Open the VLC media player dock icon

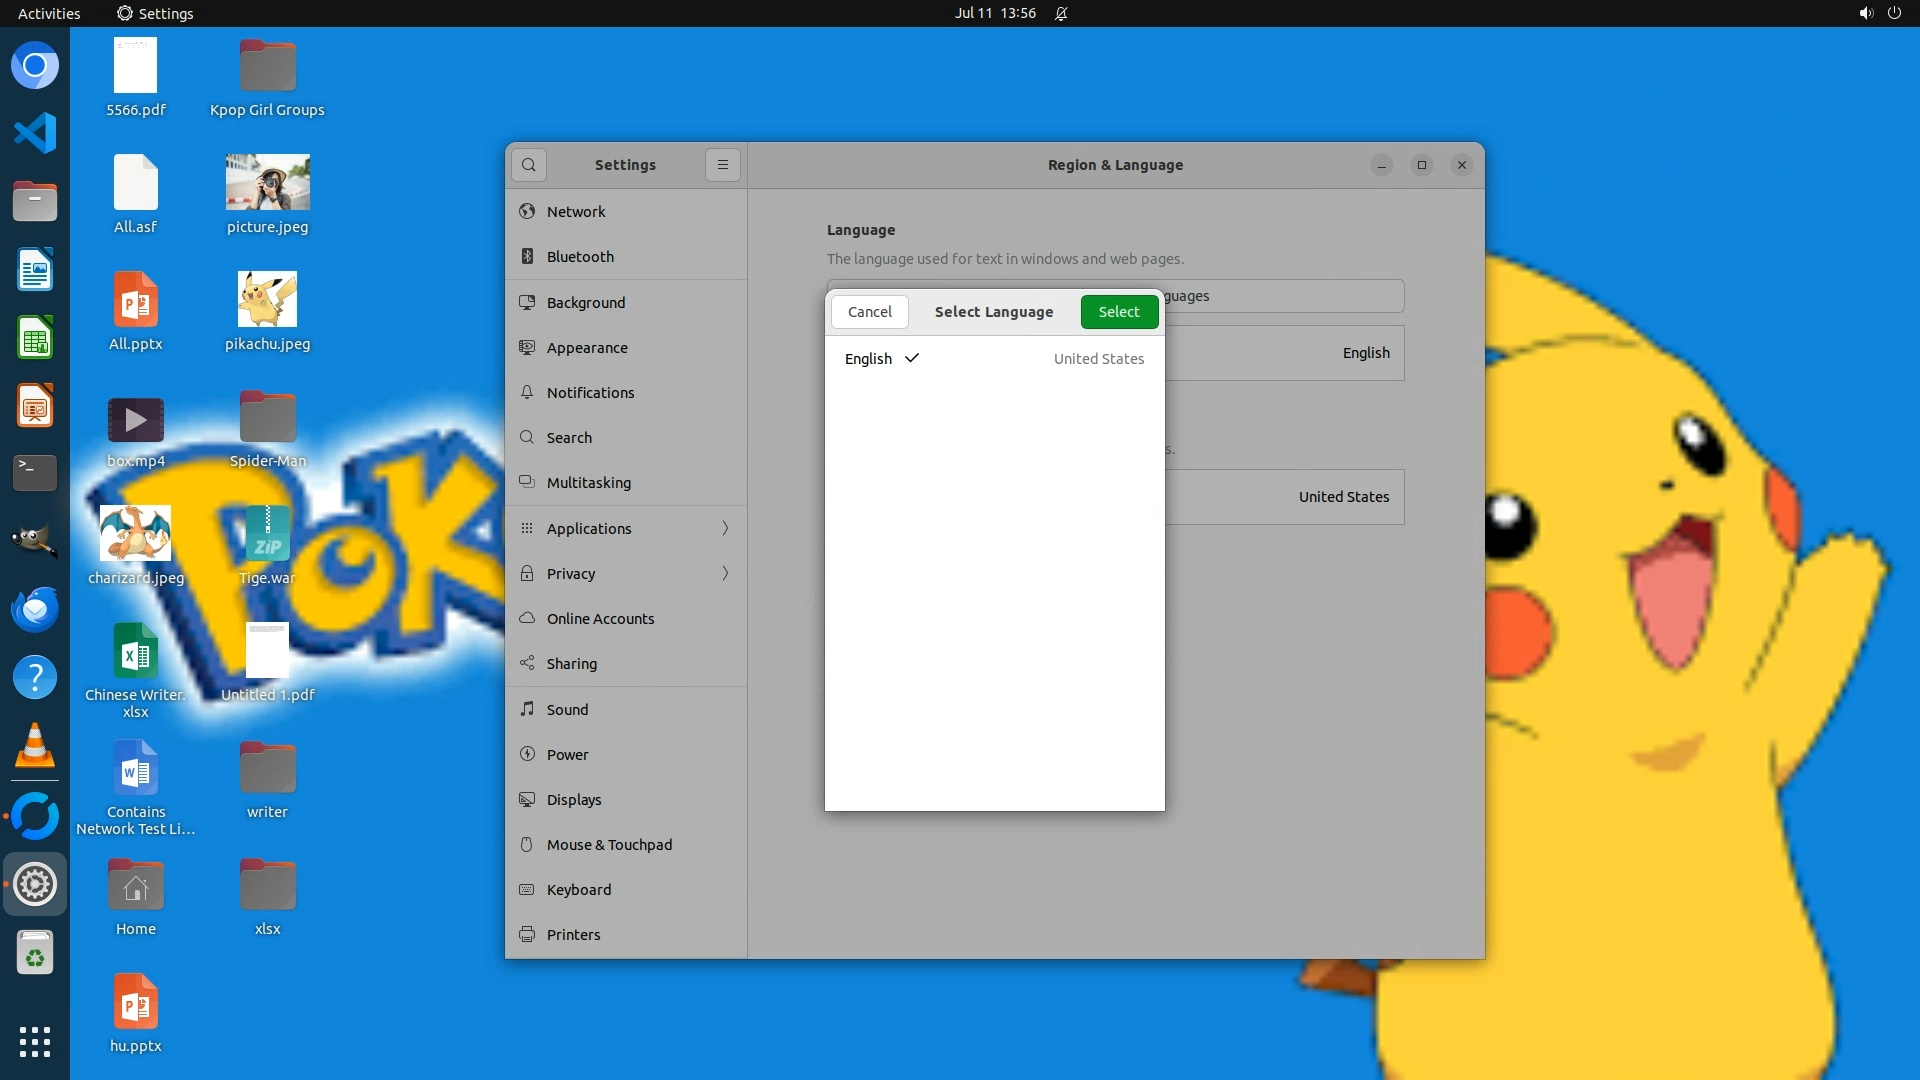(35, 746)
